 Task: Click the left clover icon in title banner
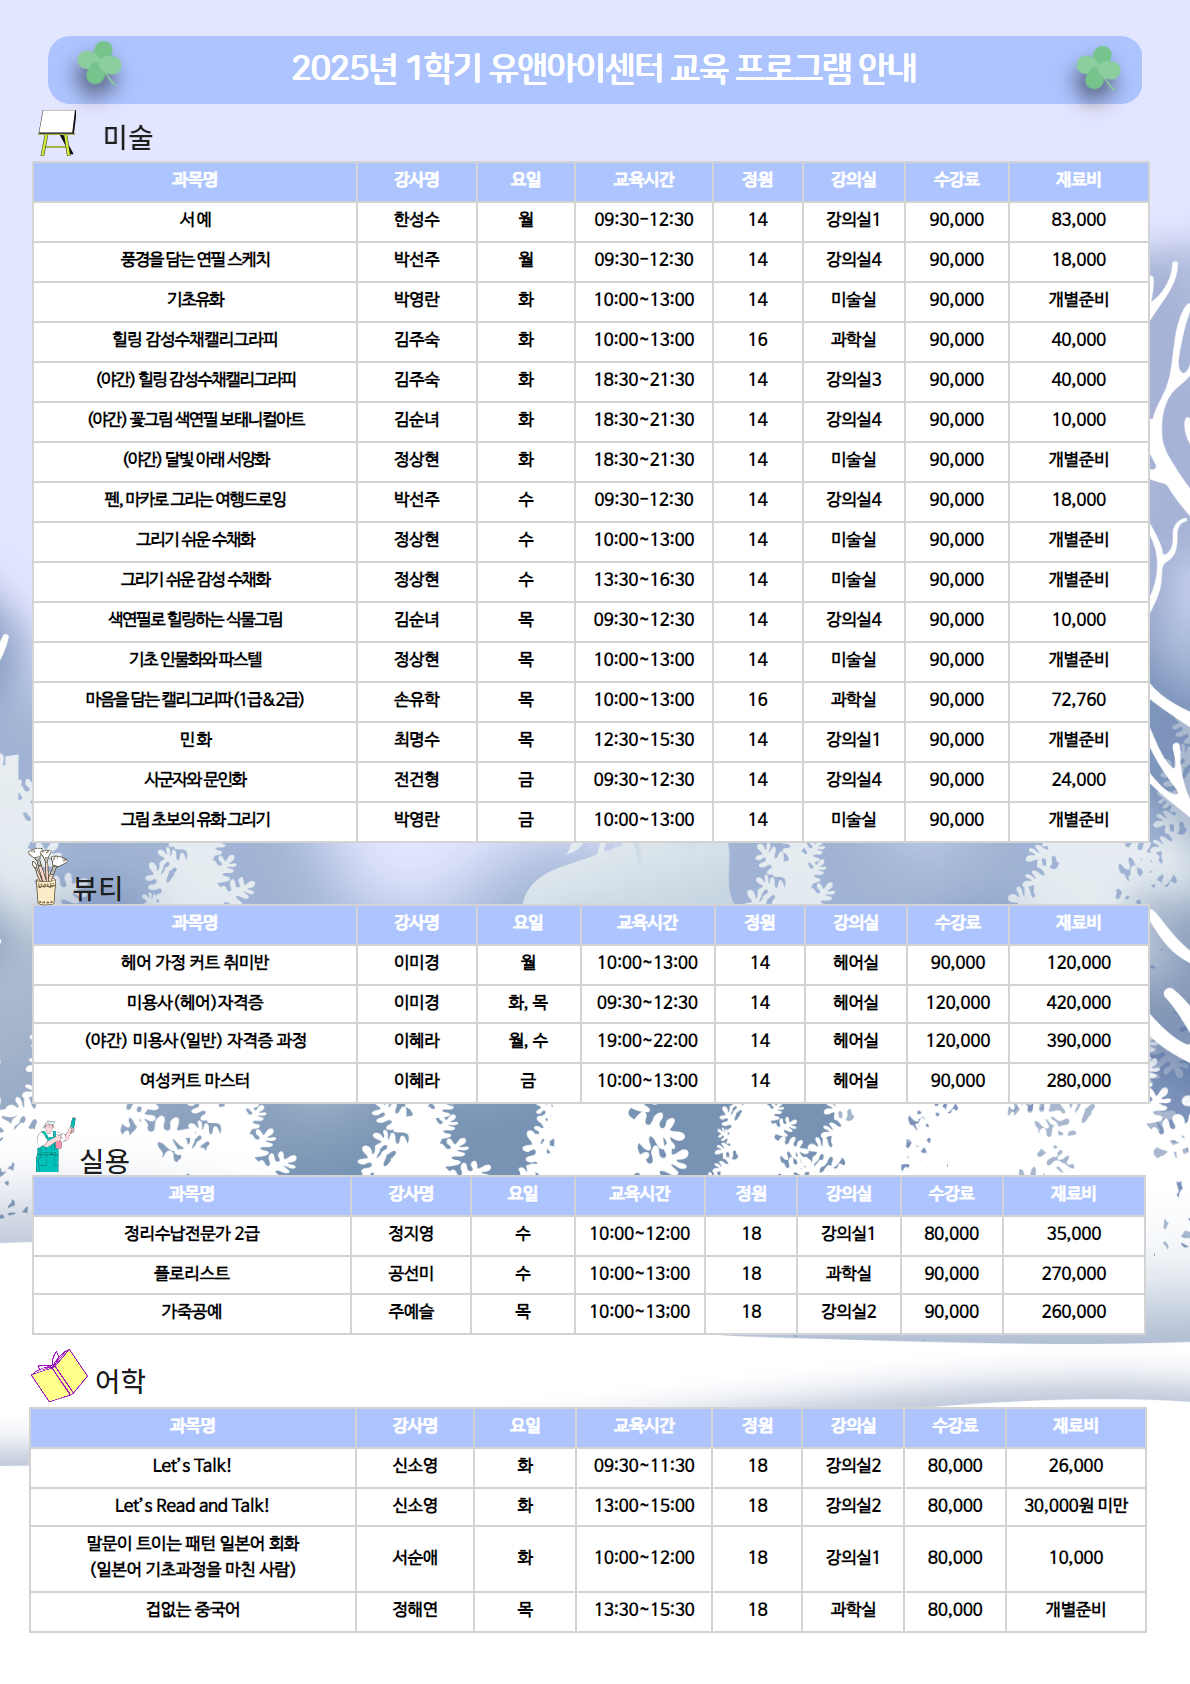pos(99,65)
